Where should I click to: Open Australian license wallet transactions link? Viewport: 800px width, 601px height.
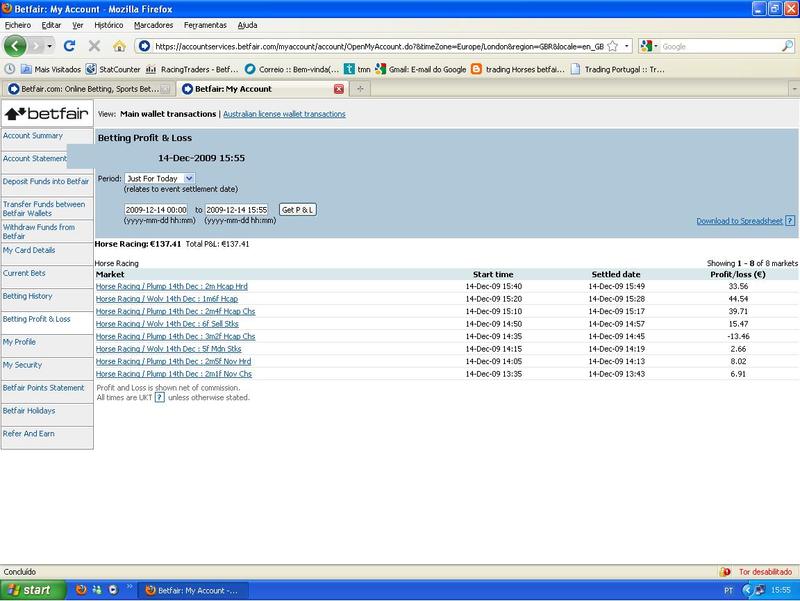click(x=284, y=114)
